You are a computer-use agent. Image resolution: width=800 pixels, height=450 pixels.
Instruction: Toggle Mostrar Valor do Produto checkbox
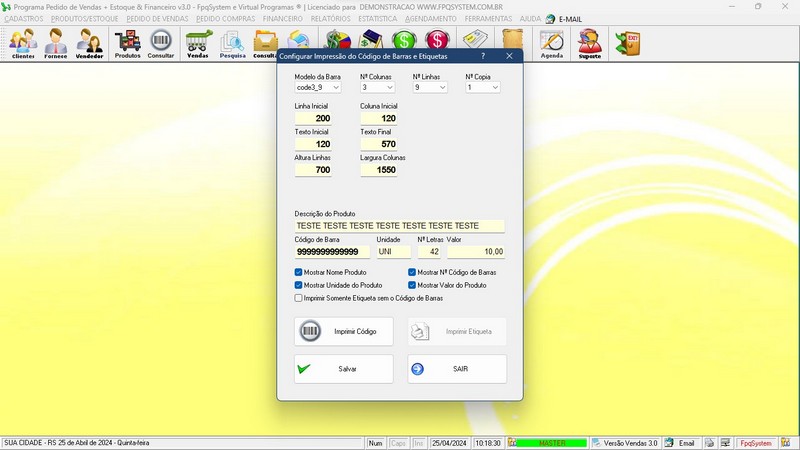(x=412, y=285)
